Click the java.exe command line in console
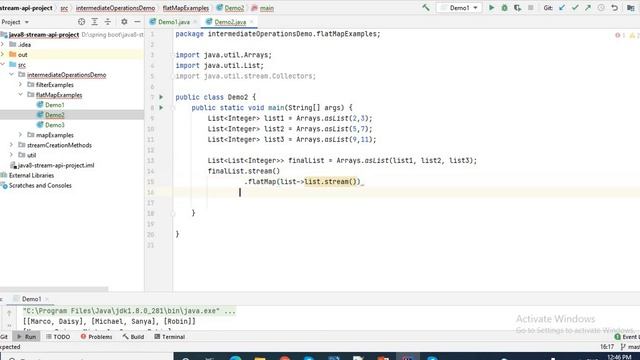640x360 pixels. coord(129,311)
